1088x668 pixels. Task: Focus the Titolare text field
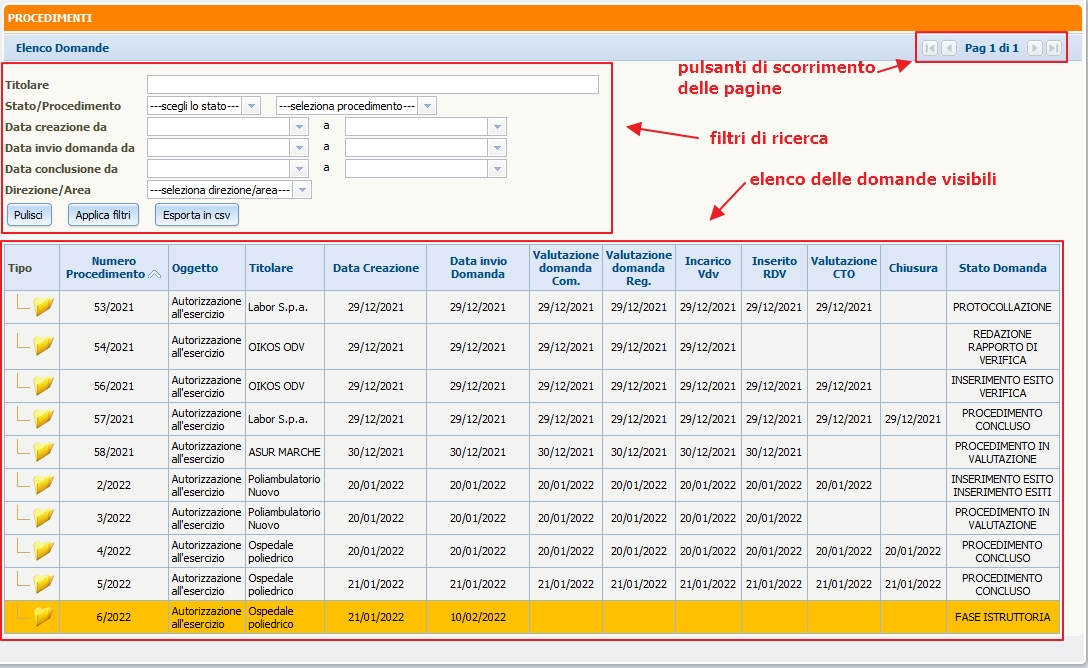[x=372, y=85]
